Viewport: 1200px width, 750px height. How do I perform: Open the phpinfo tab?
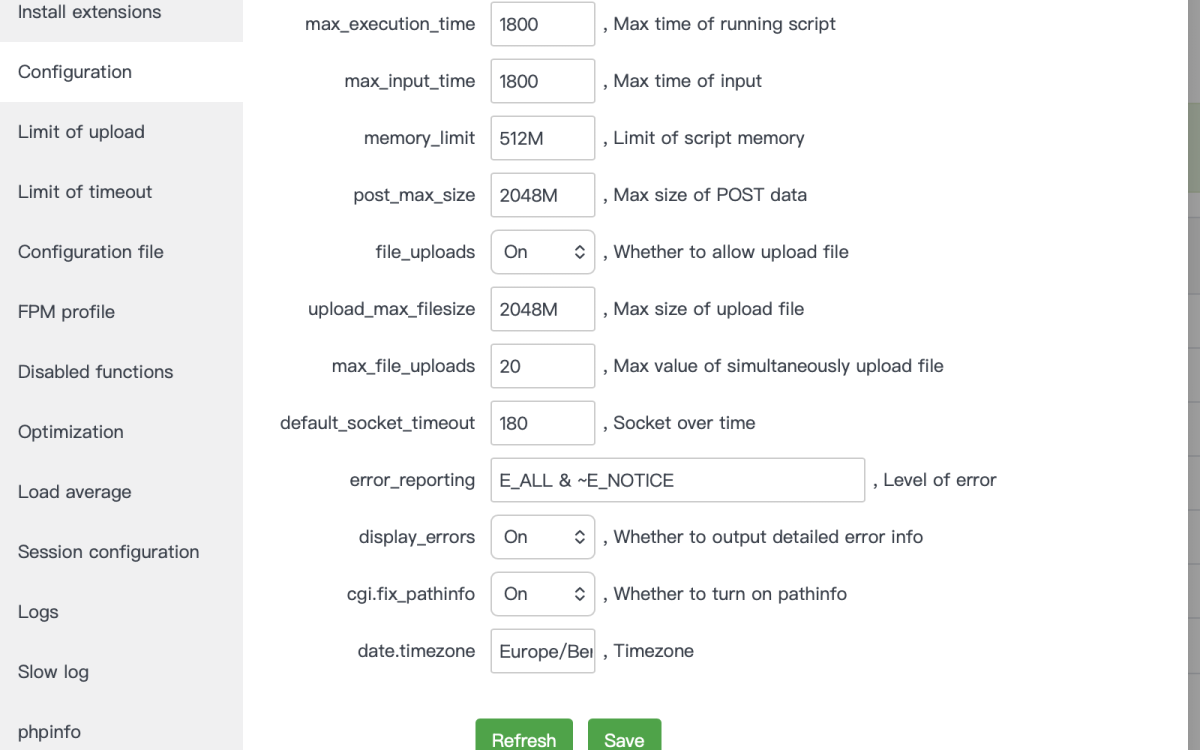point(49,732)
